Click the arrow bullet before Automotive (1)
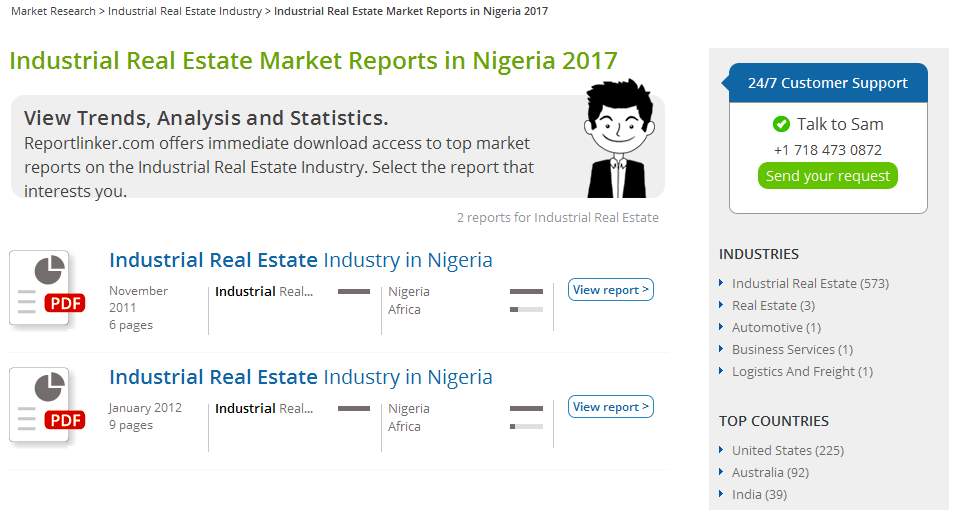954x510 pixels. (721, 327)
